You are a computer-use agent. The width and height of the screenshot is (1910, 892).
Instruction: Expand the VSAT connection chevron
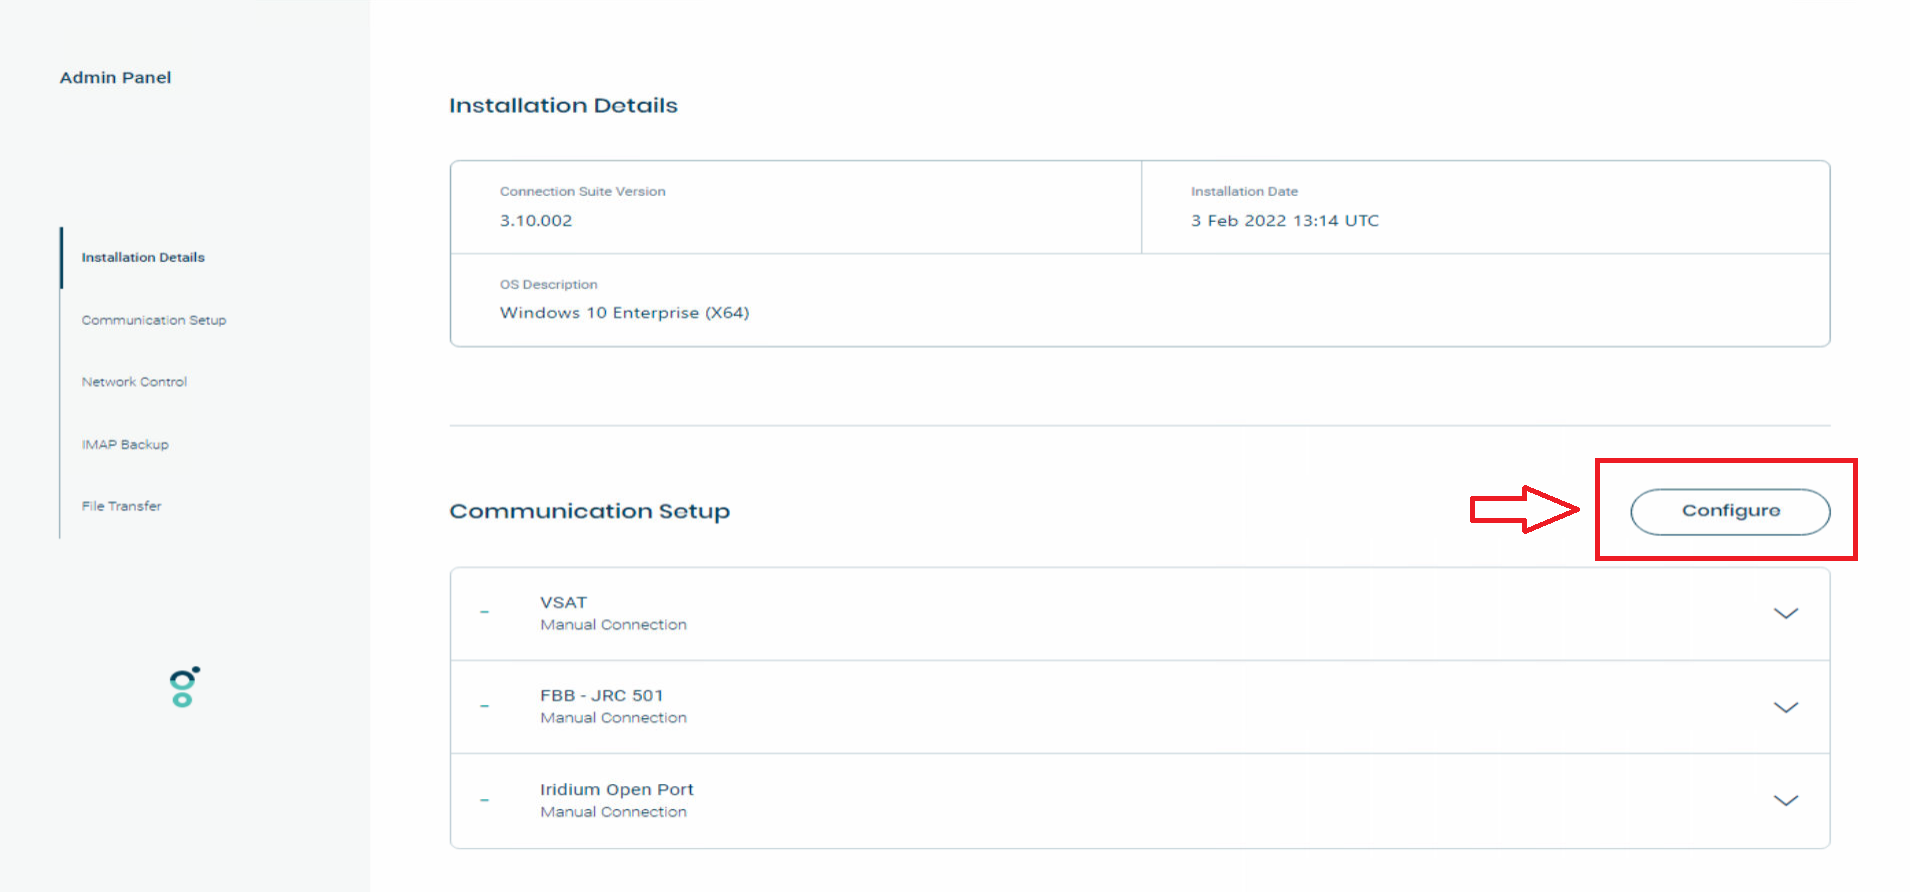[1785, 613]
